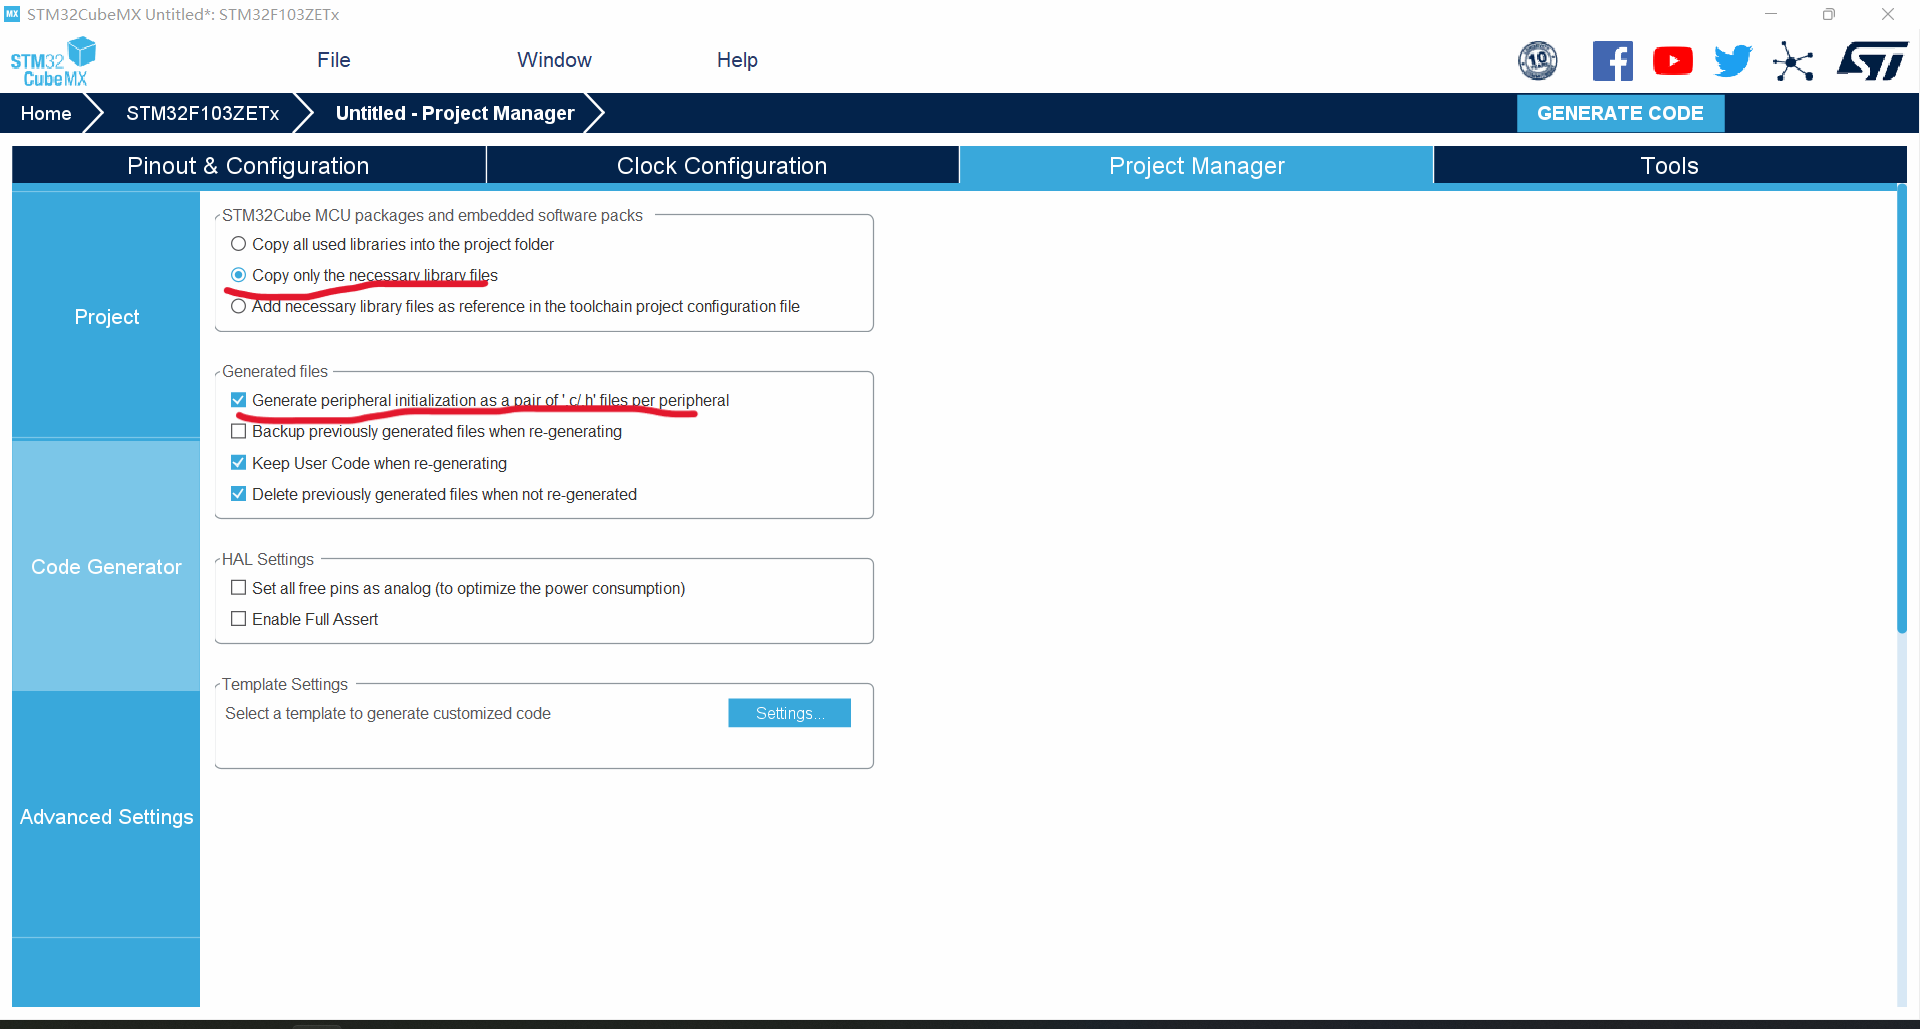Switch to Pinout & Configuration tab
The height and width of the screenshot is (1029, 1920).
pos(248,165)
